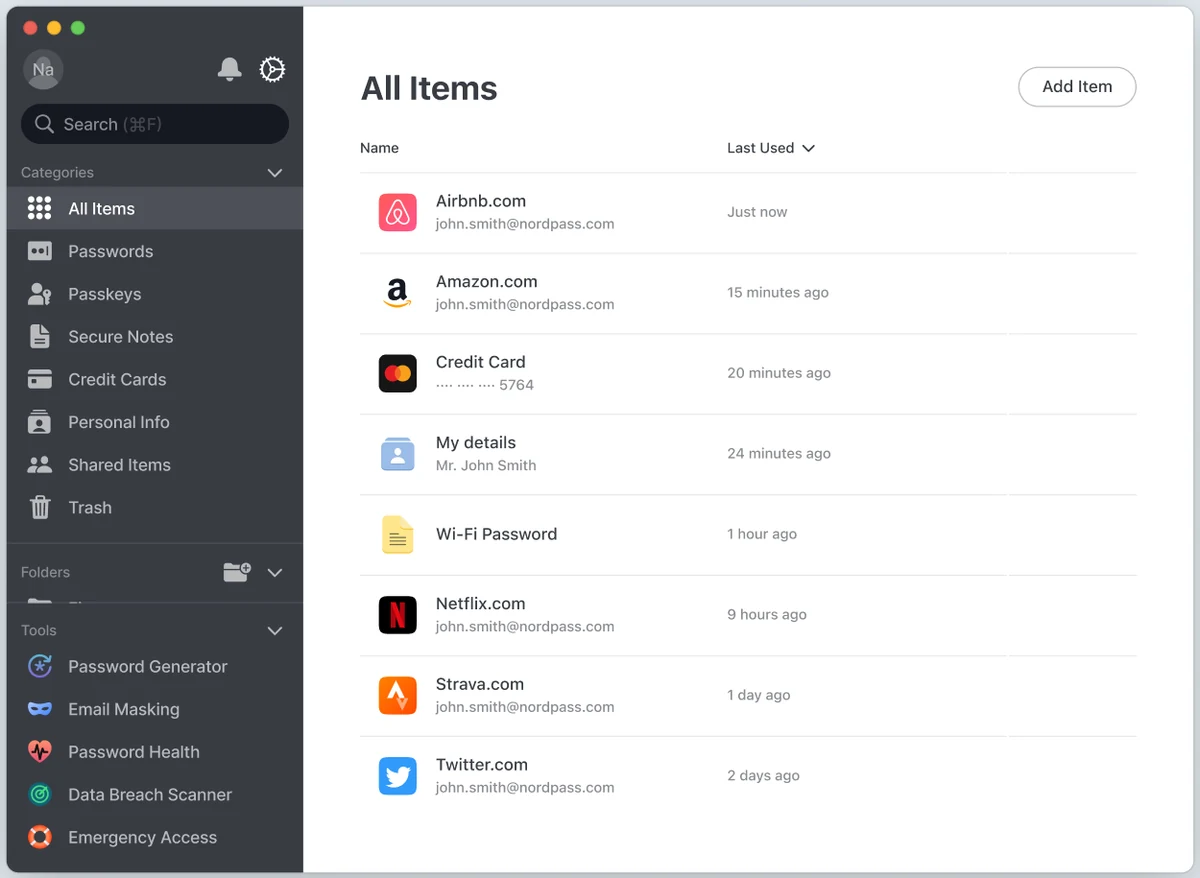Open Email Masking tool label

tap(124, 709)
